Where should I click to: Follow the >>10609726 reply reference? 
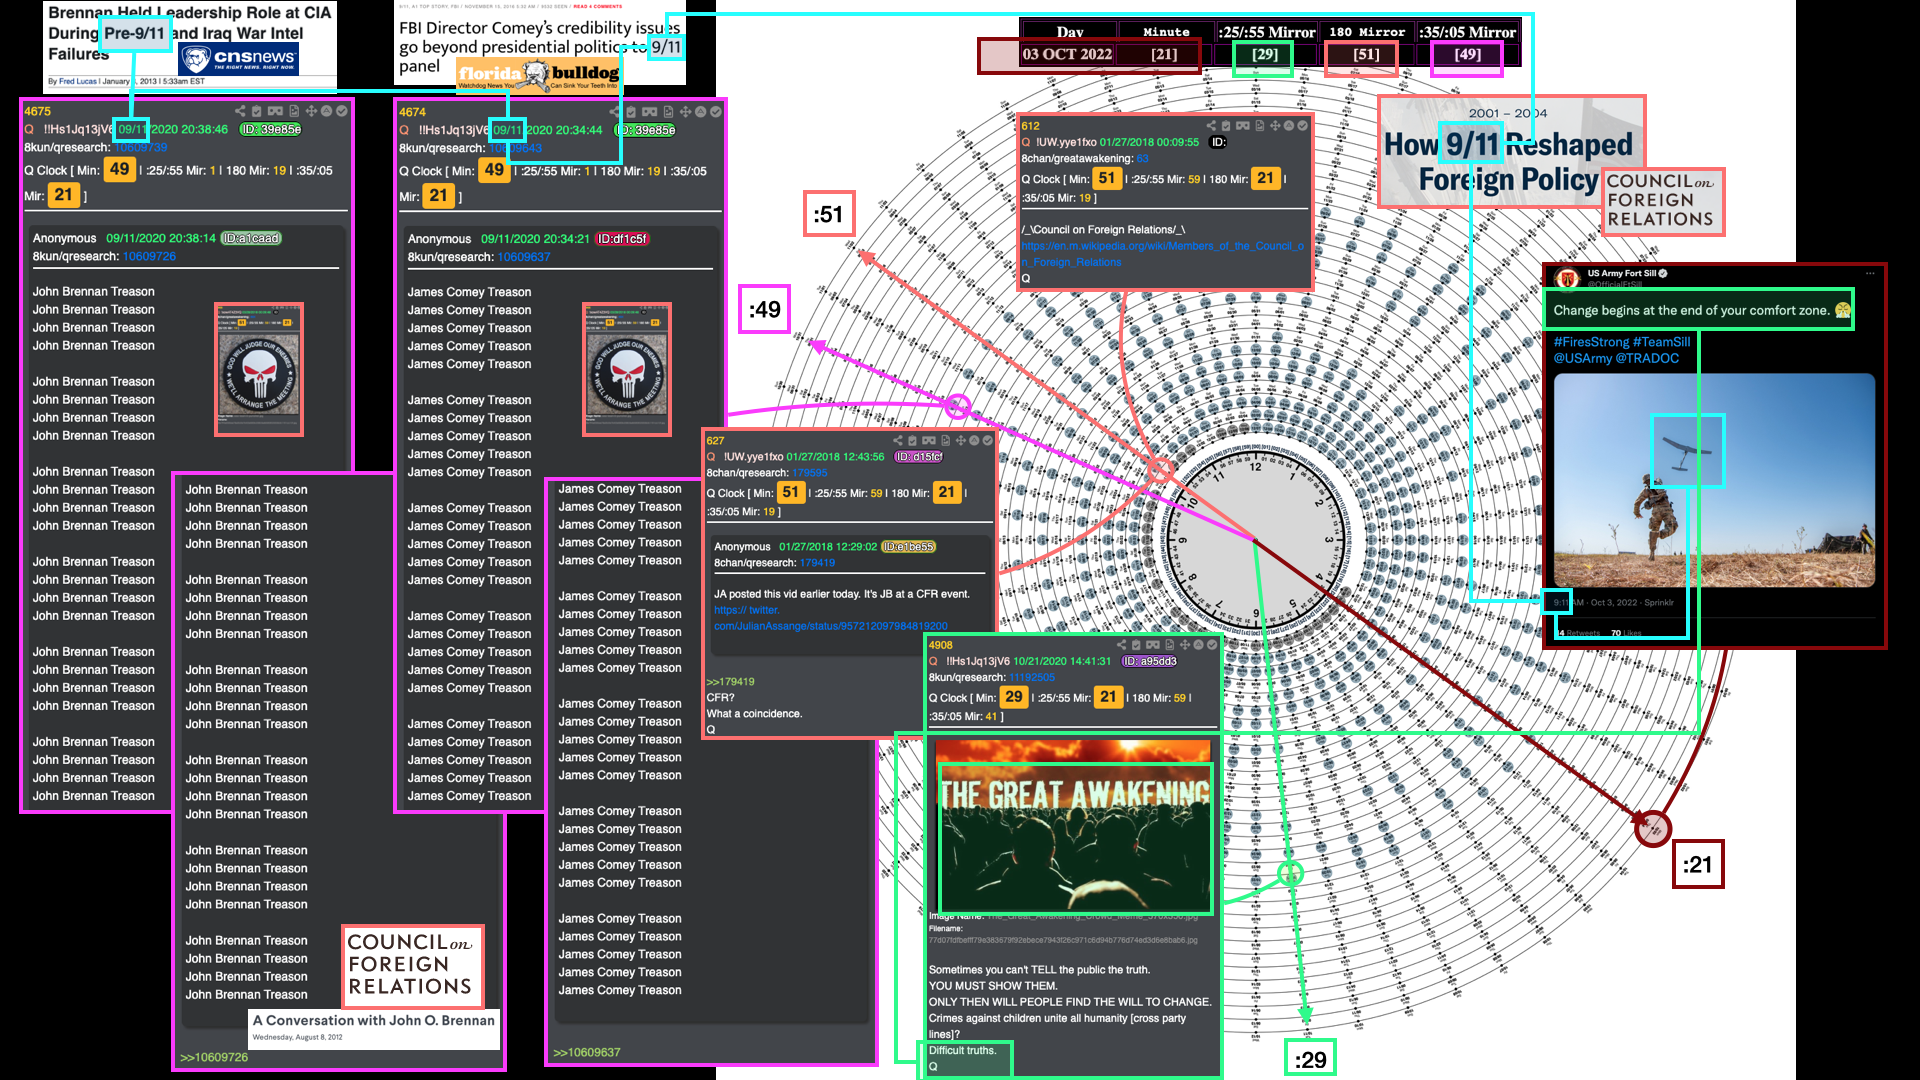coord(214,1057)
